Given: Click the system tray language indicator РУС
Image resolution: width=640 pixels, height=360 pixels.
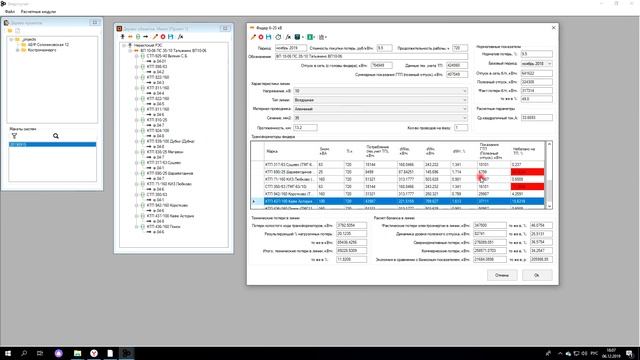Looking at the screenshot, I should coord(595,353).
